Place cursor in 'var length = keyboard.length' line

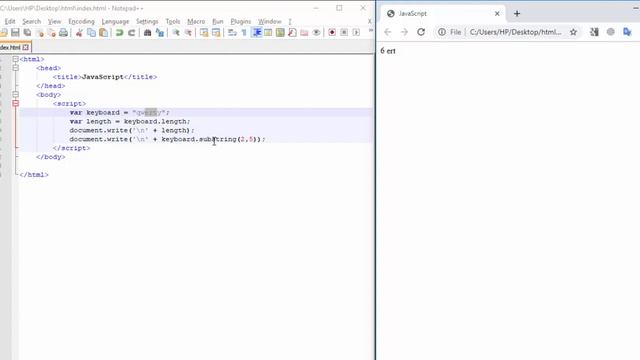tap(130, 122)
